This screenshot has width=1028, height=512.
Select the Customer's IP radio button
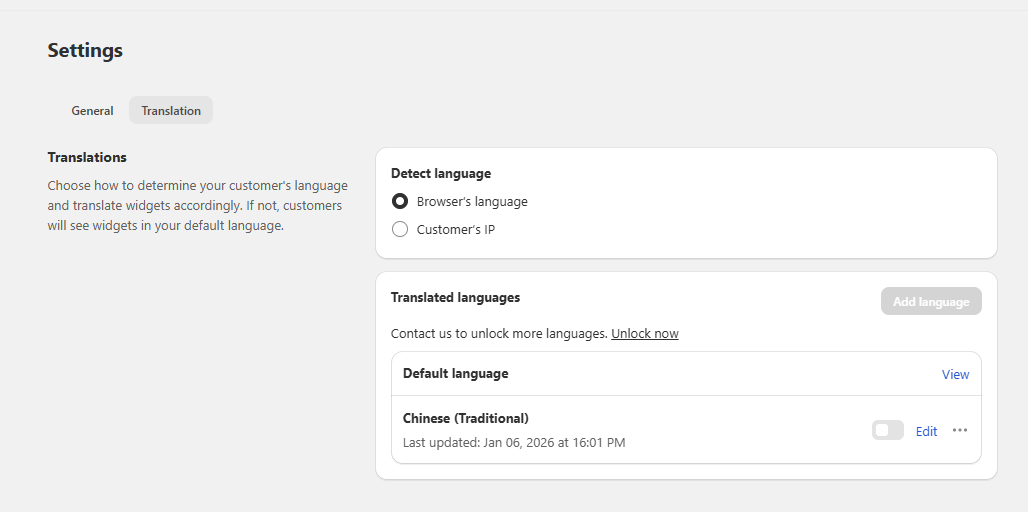pos(400,229)
